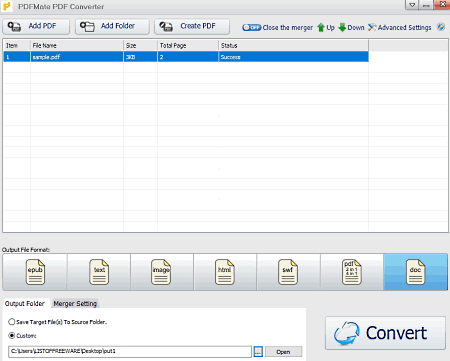Select the pdf 2in1 4in1 format icon
Viewport: 450px width, 361px height.
tap(352, 272)
